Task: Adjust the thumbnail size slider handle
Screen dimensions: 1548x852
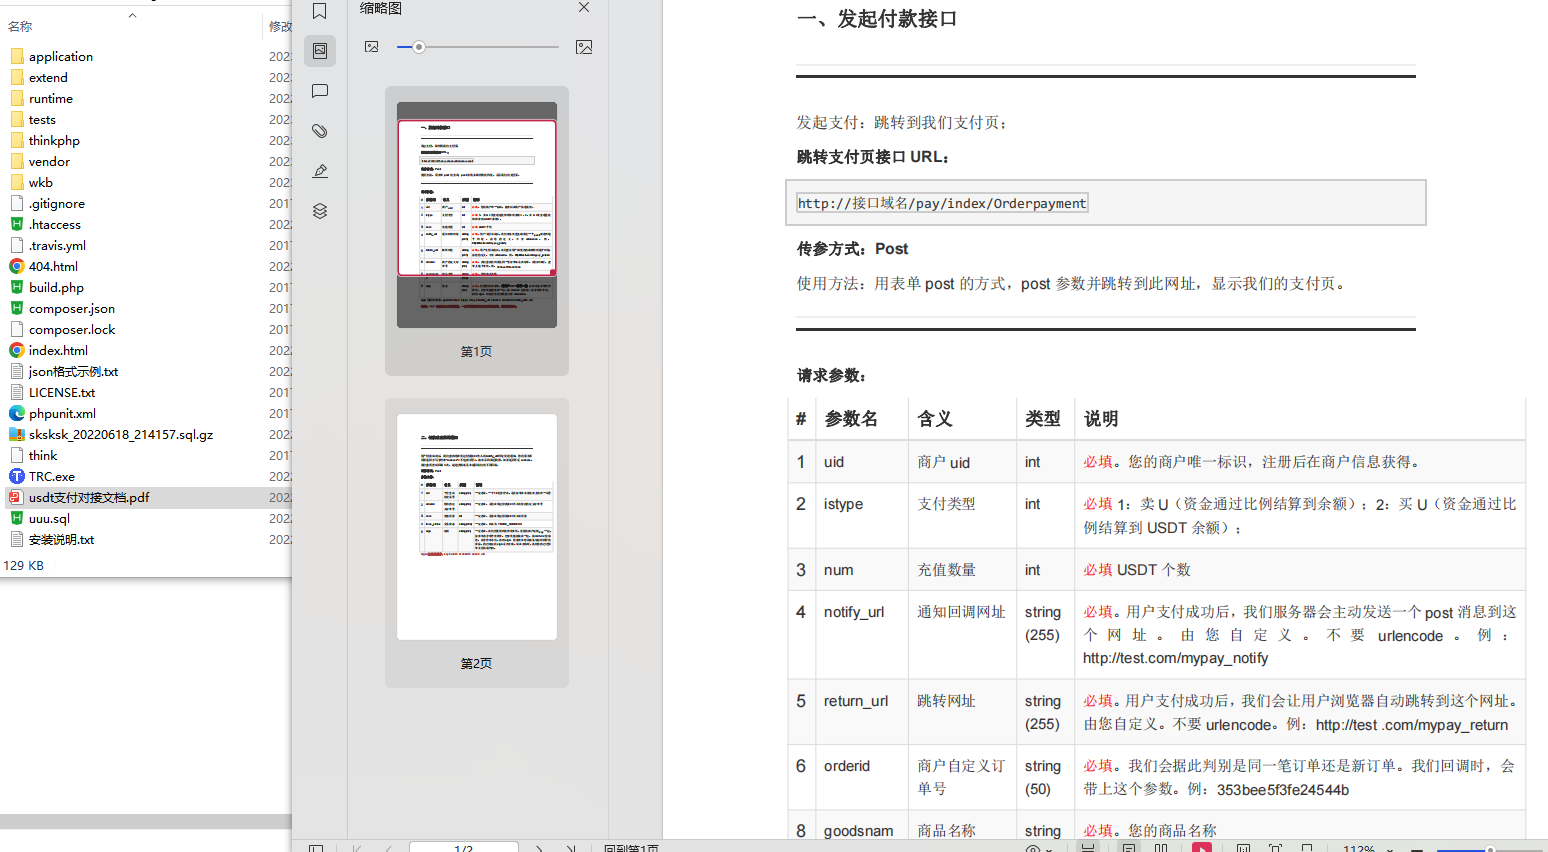Action: (419, 47)
